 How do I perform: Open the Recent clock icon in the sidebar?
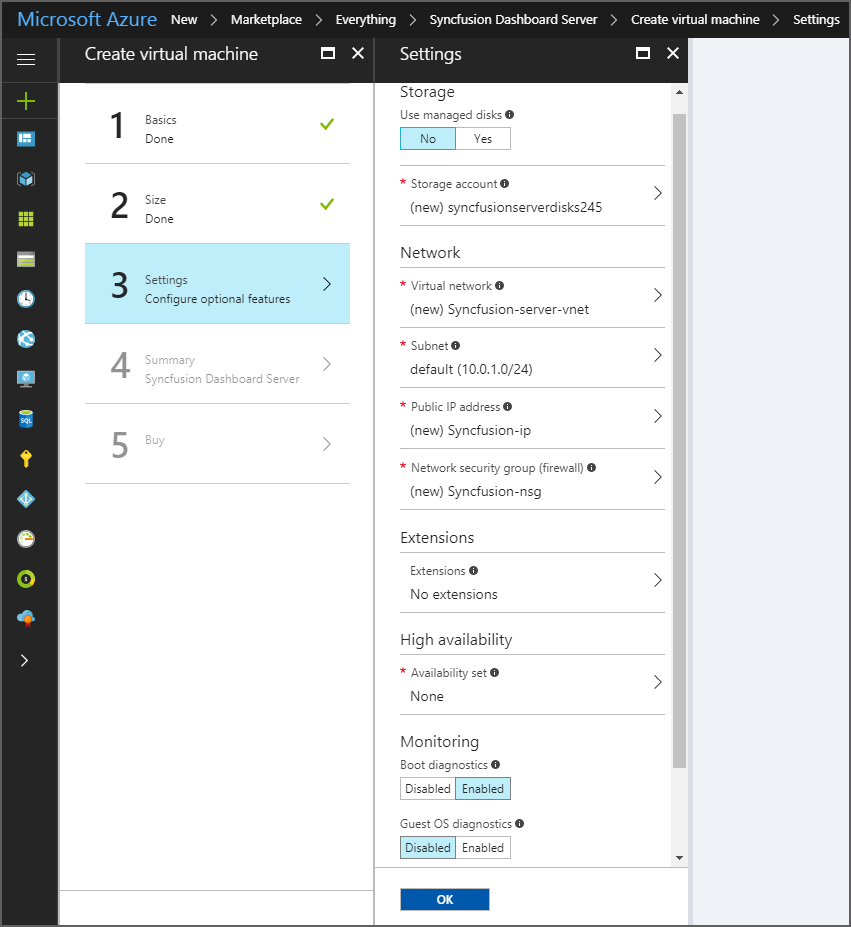pyautogui.click(x=26, y=299)
